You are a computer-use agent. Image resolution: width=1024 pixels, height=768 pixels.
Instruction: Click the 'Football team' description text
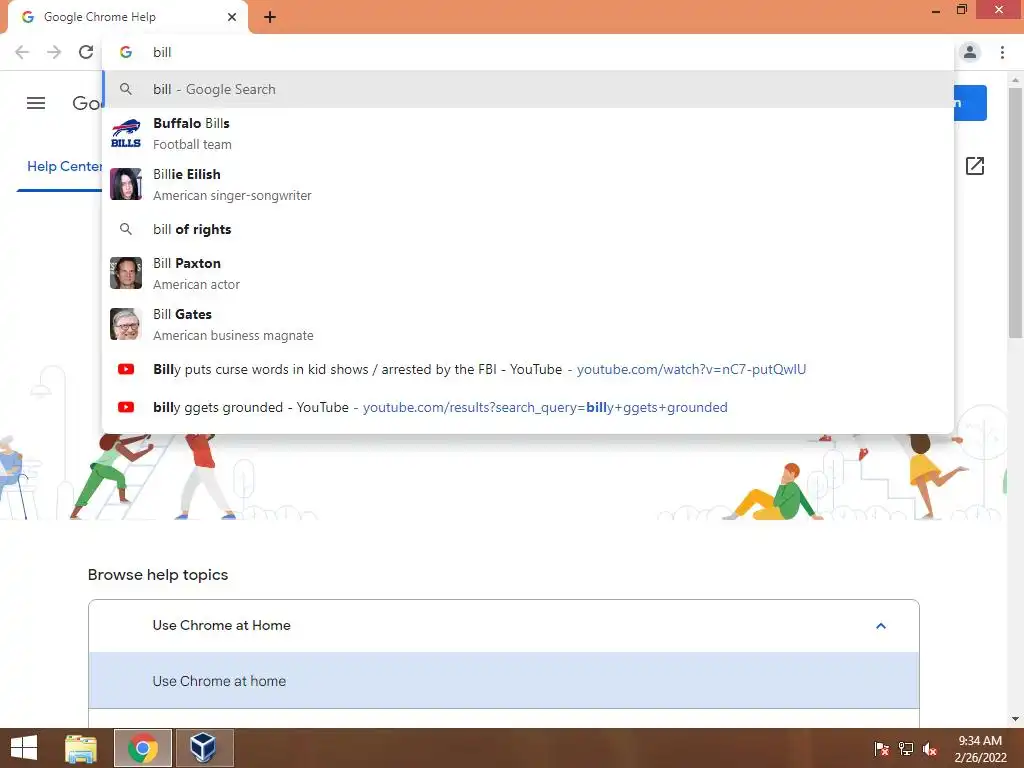(192, 144)
